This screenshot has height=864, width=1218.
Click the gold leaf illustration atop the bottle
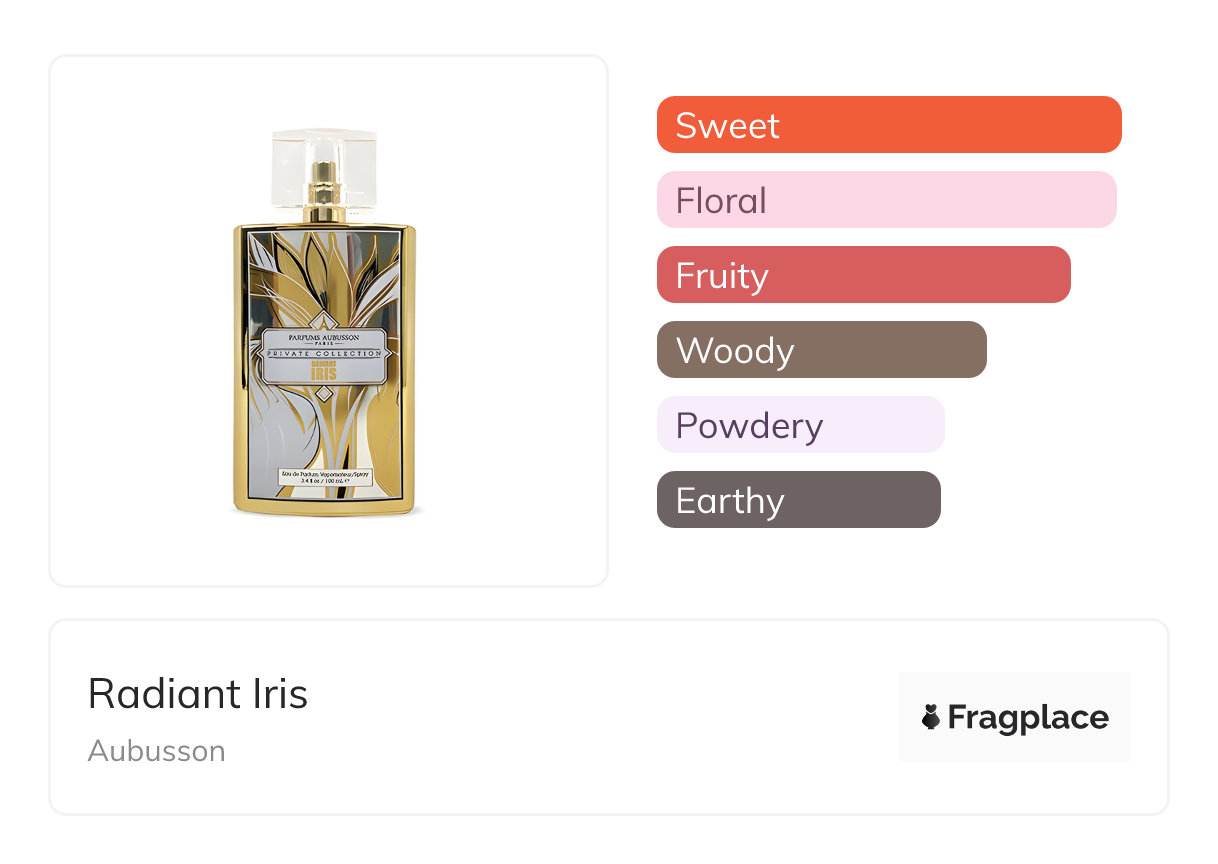pyautogui.click(x=322, y=270)
